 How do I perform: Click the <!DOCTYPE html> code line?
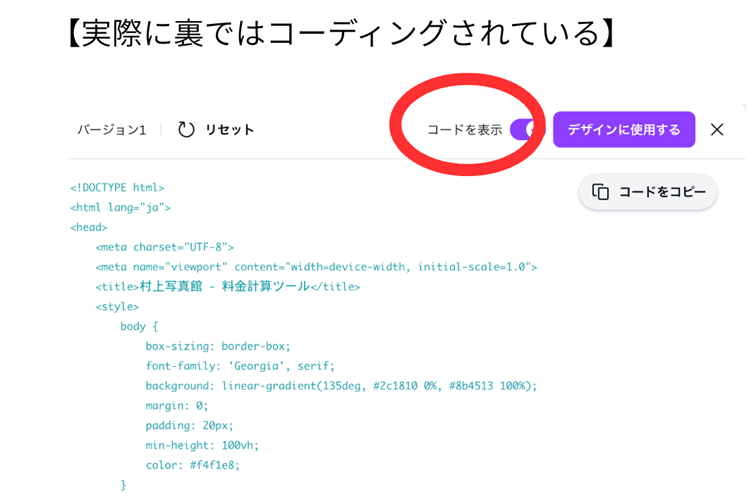(x=117, y=187)
